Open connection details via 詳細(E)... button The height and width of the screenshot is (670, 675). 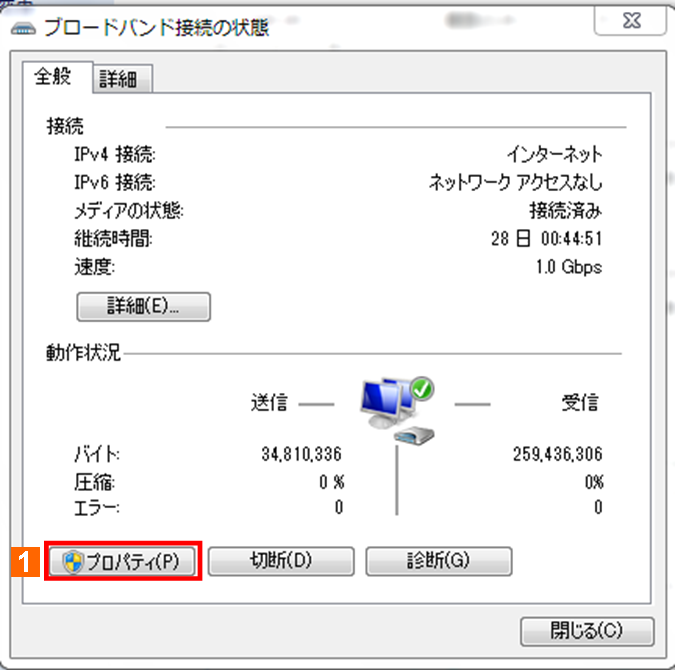point(143,307)
